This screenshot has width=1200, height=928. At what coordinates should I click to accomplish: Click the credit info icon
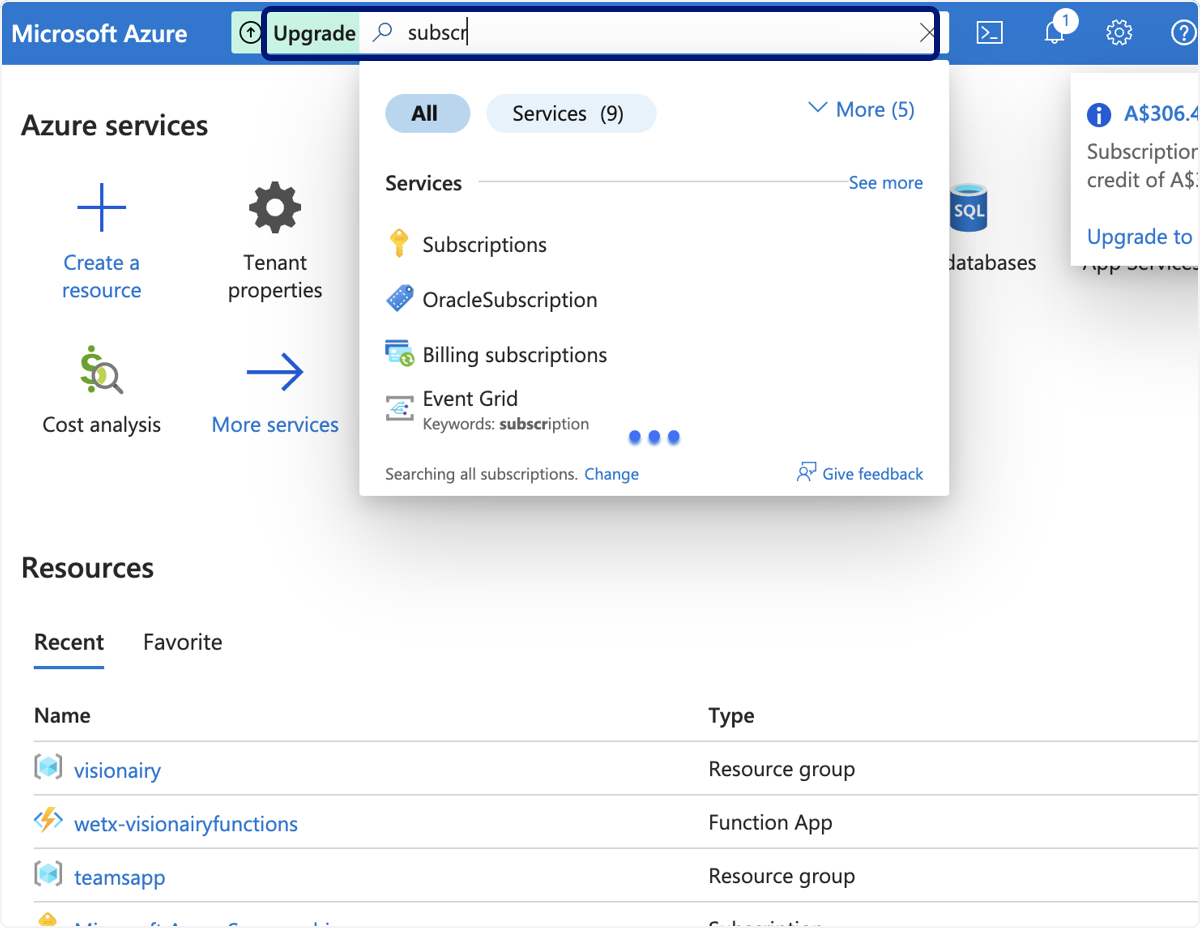click(1099, 115)
